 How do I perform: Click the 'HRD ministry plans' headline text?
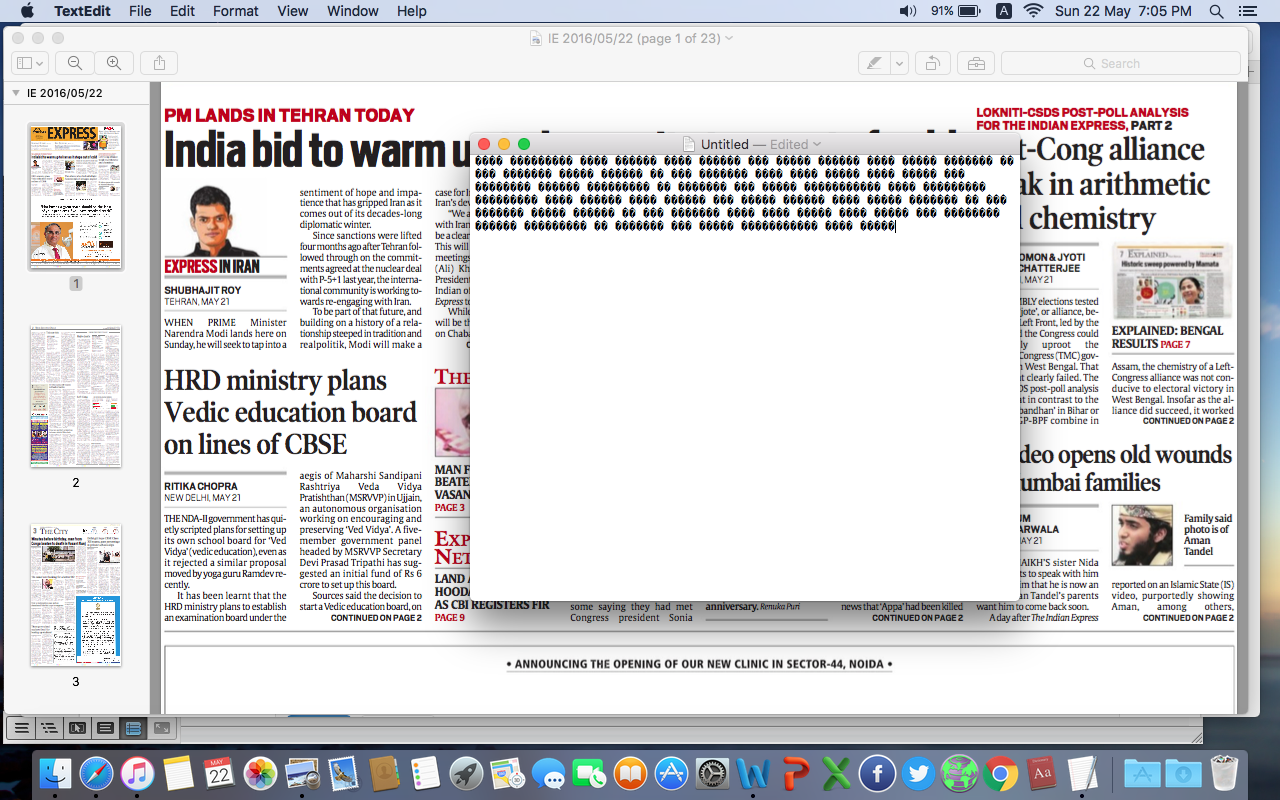[275, 381]
